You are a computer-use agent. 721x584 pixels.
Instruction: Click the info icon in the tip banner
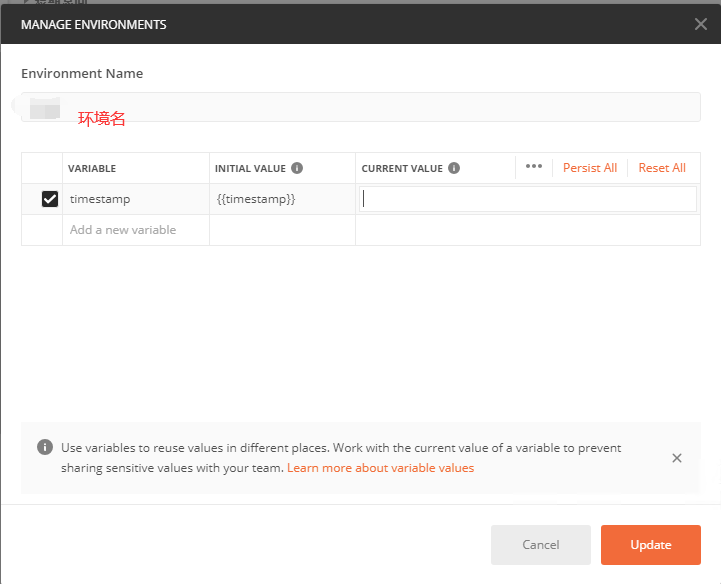[45, 447]
